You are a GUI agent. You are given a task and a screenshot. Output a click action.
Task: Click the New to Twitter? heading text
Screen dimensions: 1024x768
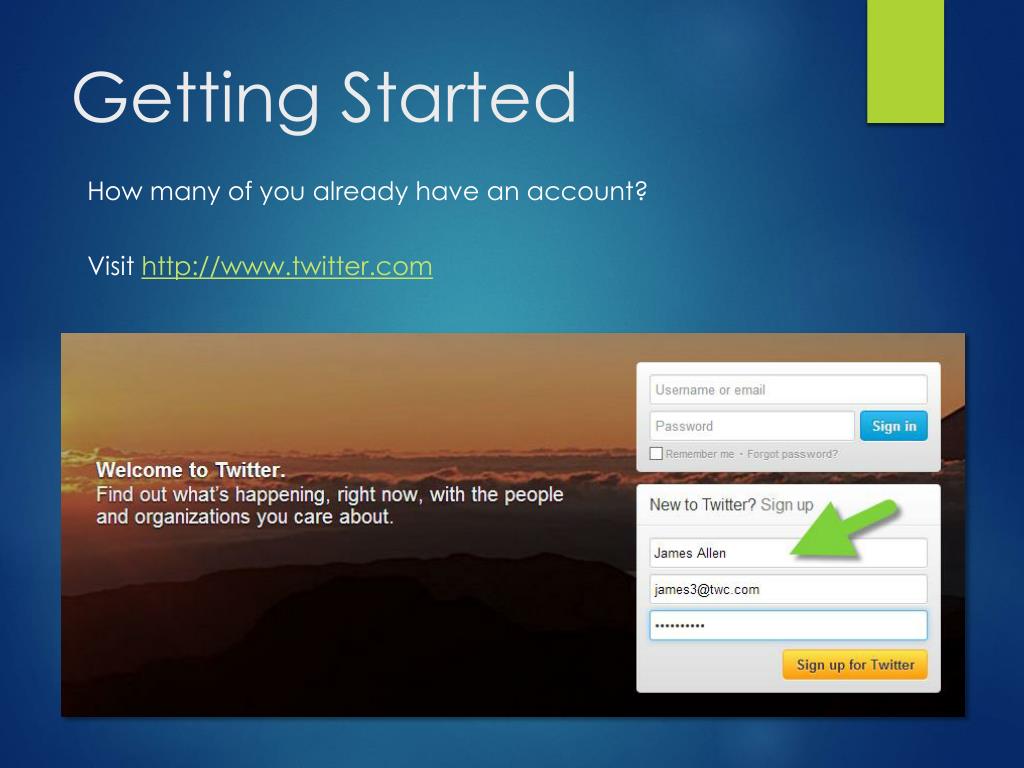click(702, 504)
